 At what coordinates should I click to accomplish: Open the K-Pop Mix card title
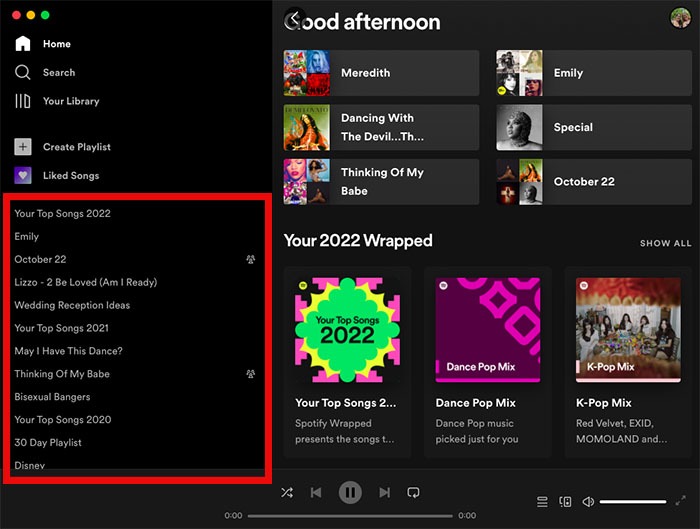click(604, 403)
